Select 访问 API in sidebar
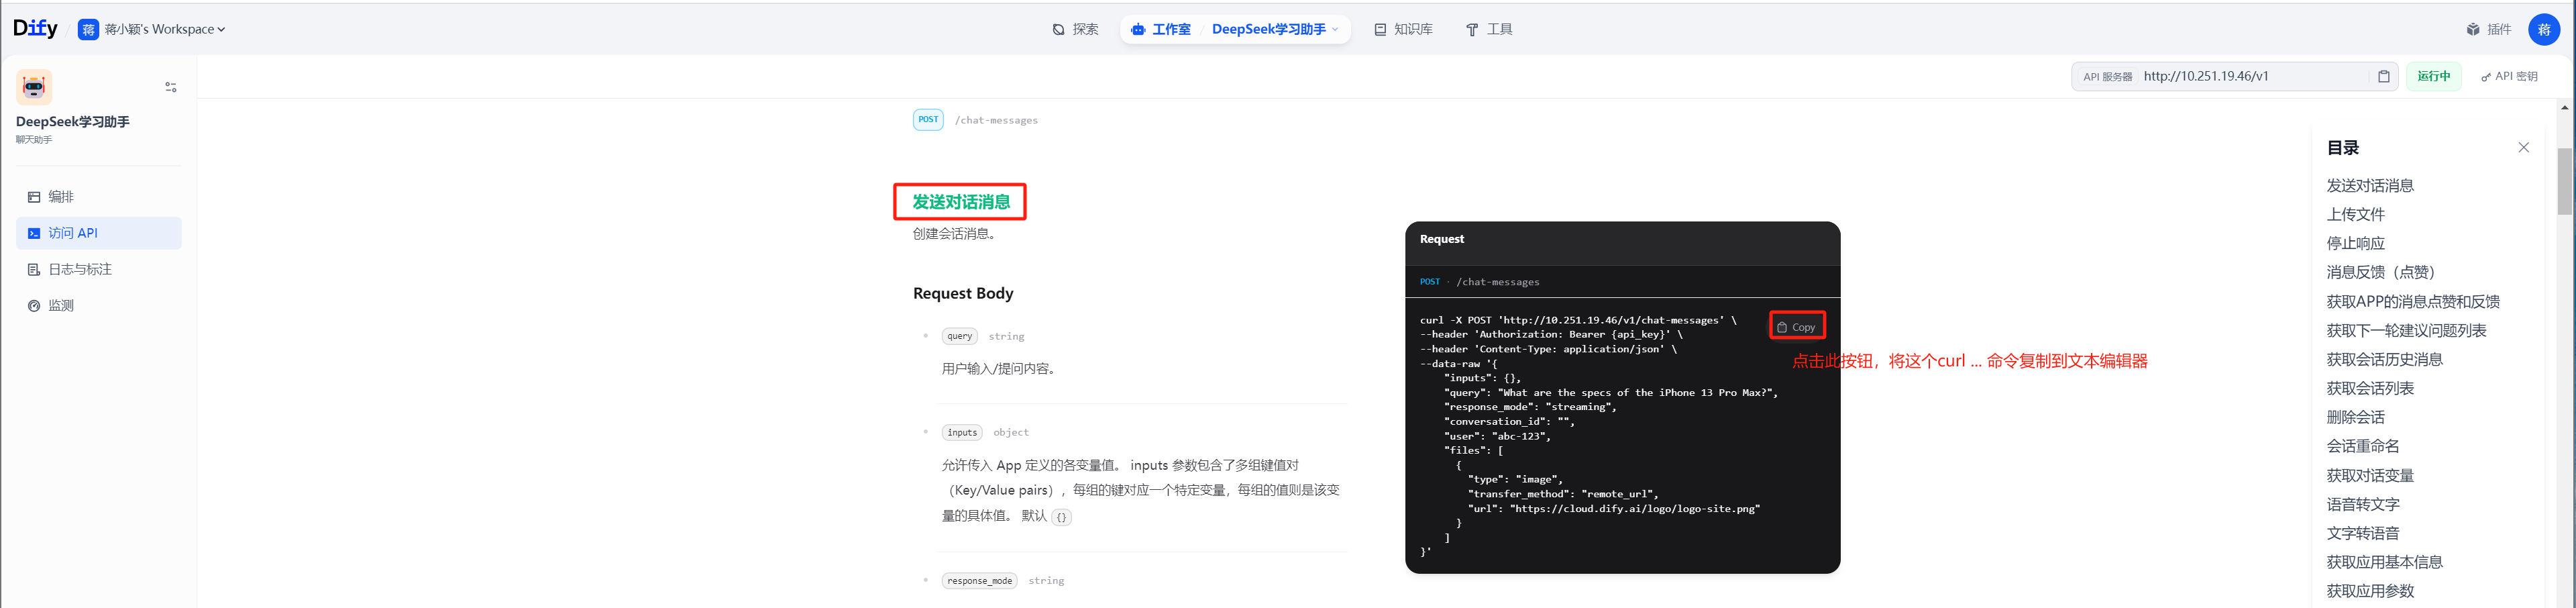The width and height of the screenshot is (2576, 608). [x=99, y=233]
